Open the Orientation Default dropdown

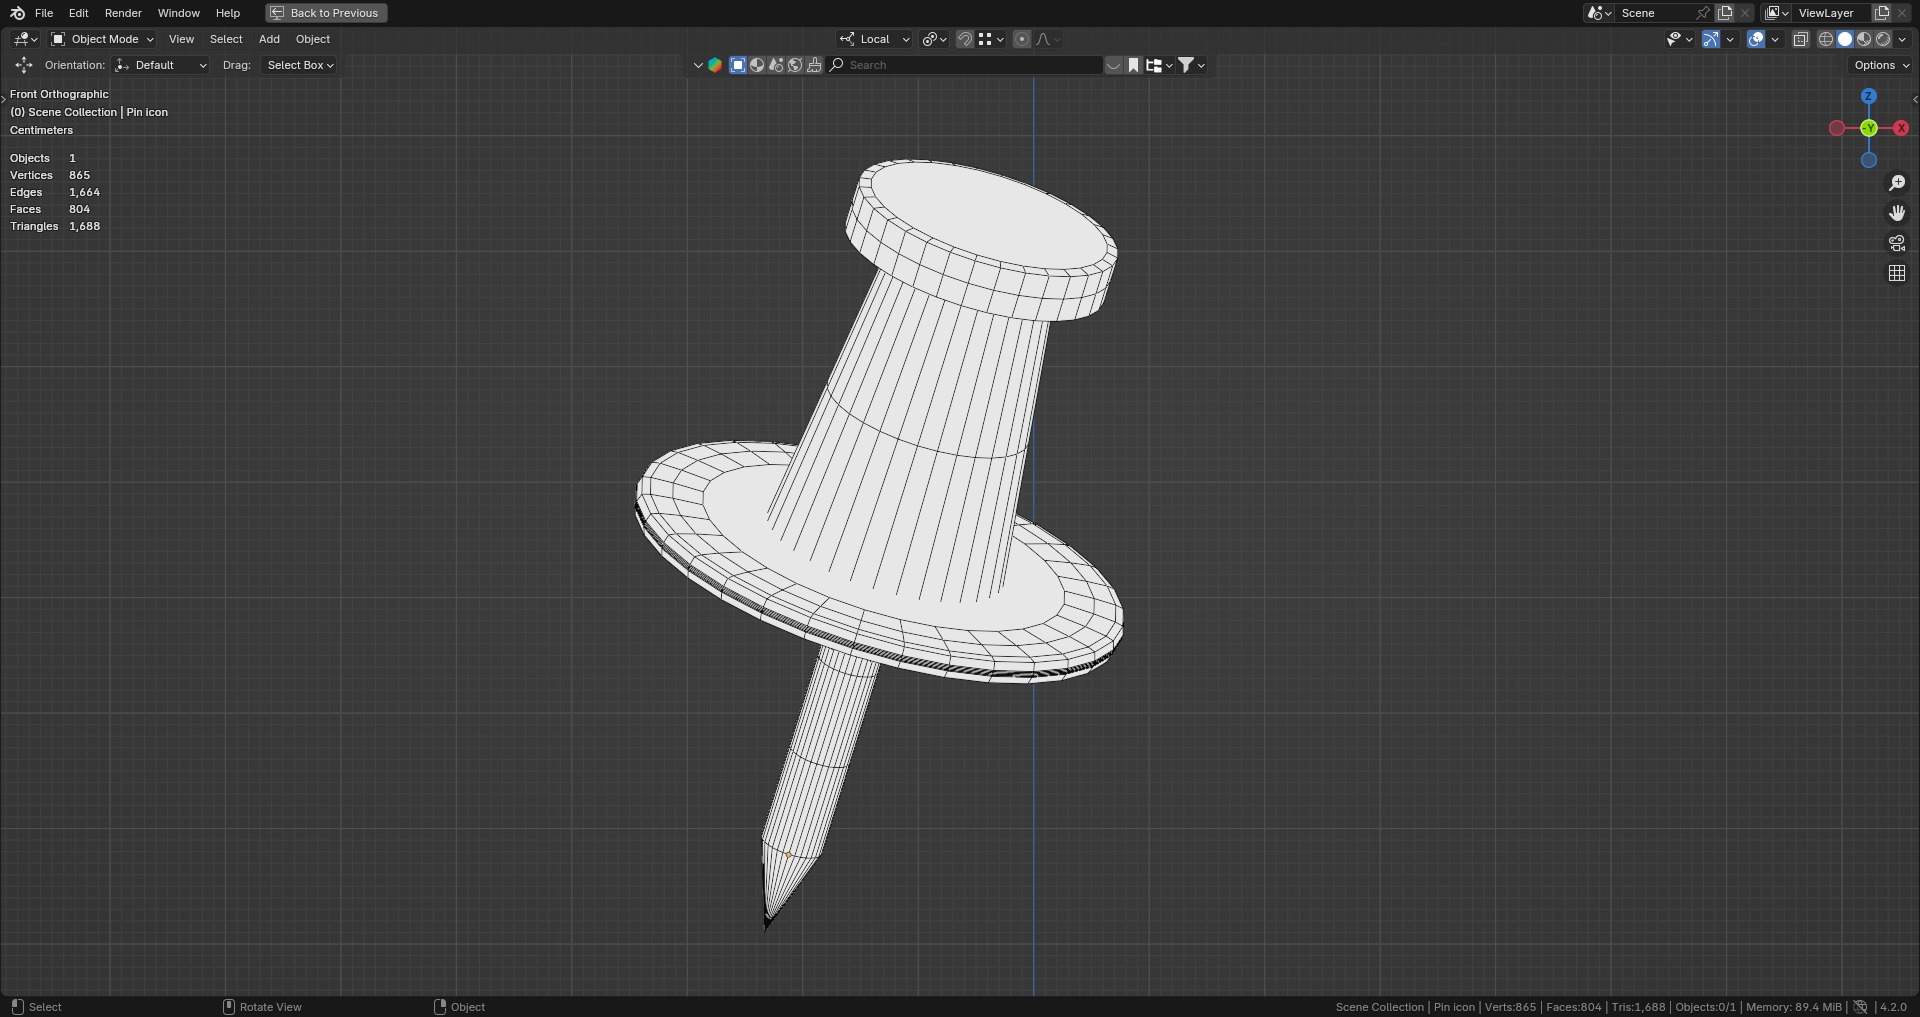click(161, 65)
